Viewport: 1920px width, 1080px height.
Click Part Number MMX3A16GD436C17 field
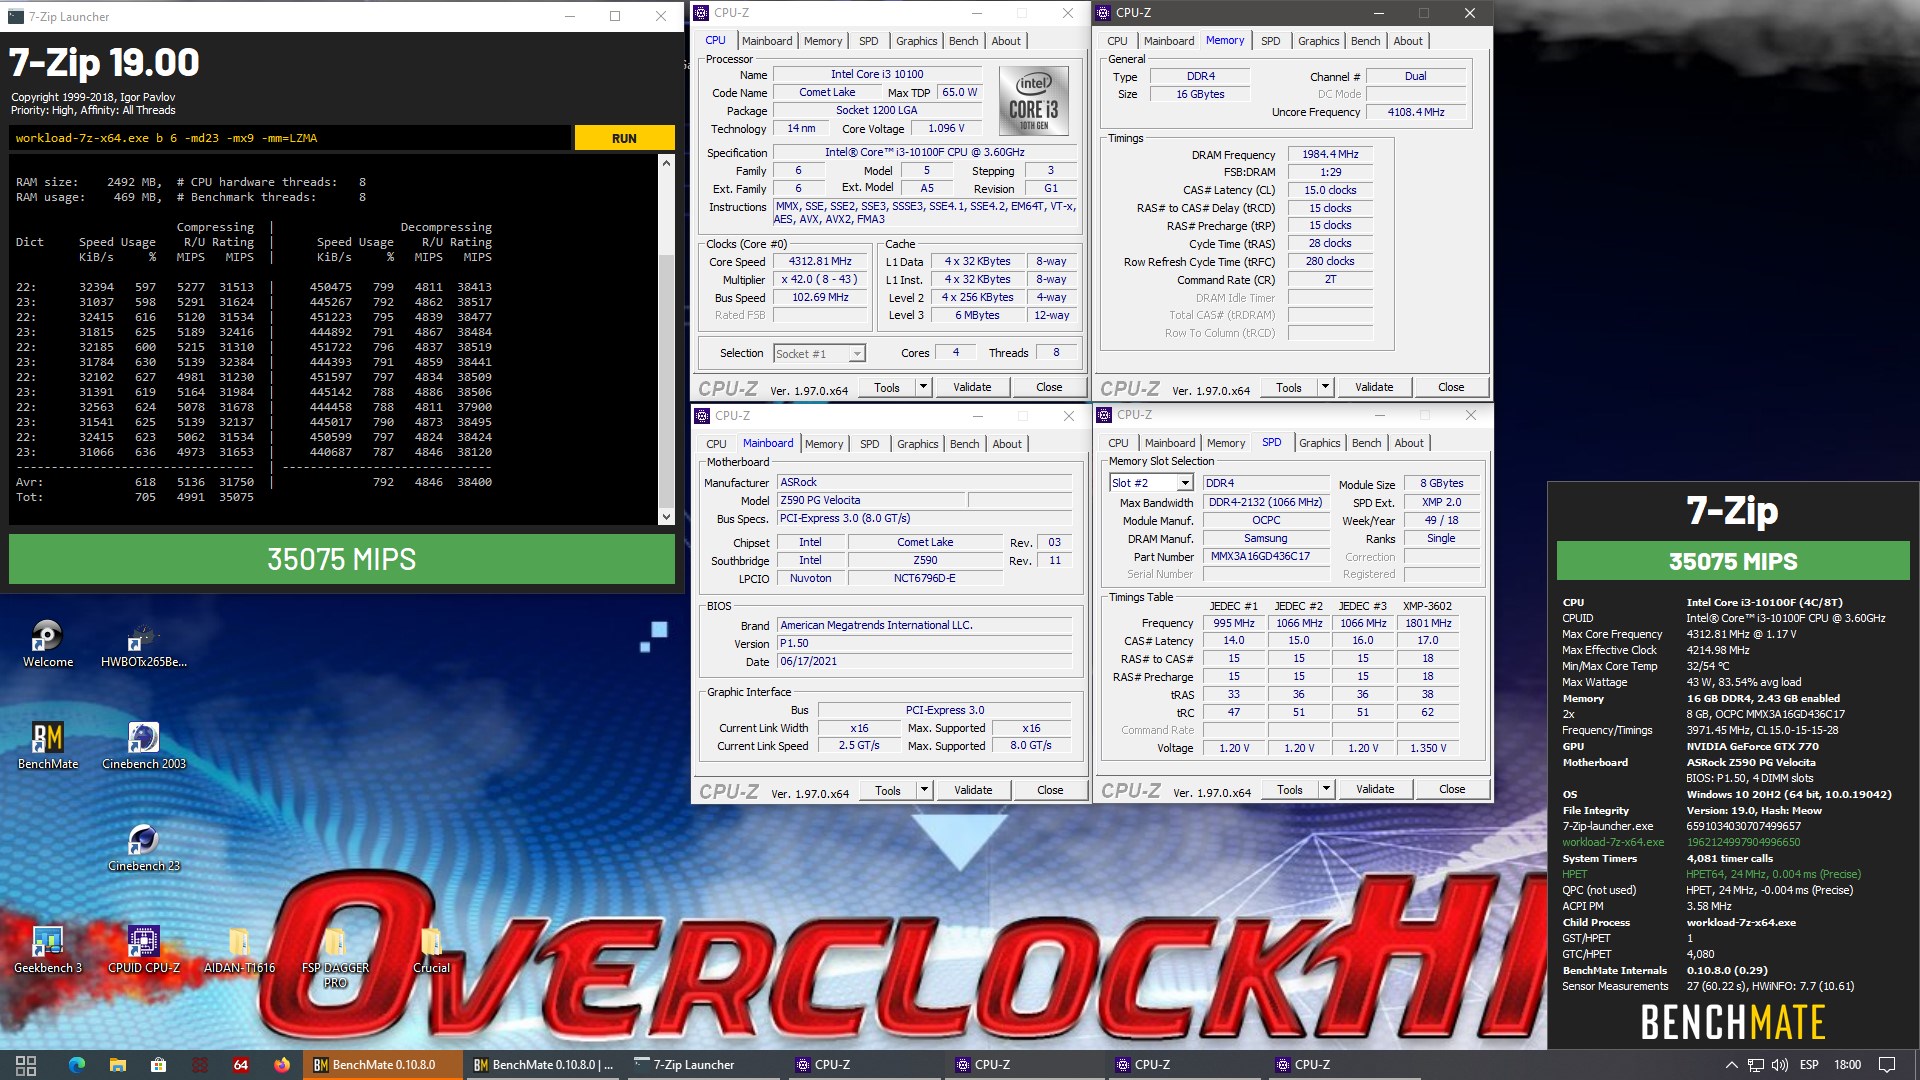pos(1267,557)
